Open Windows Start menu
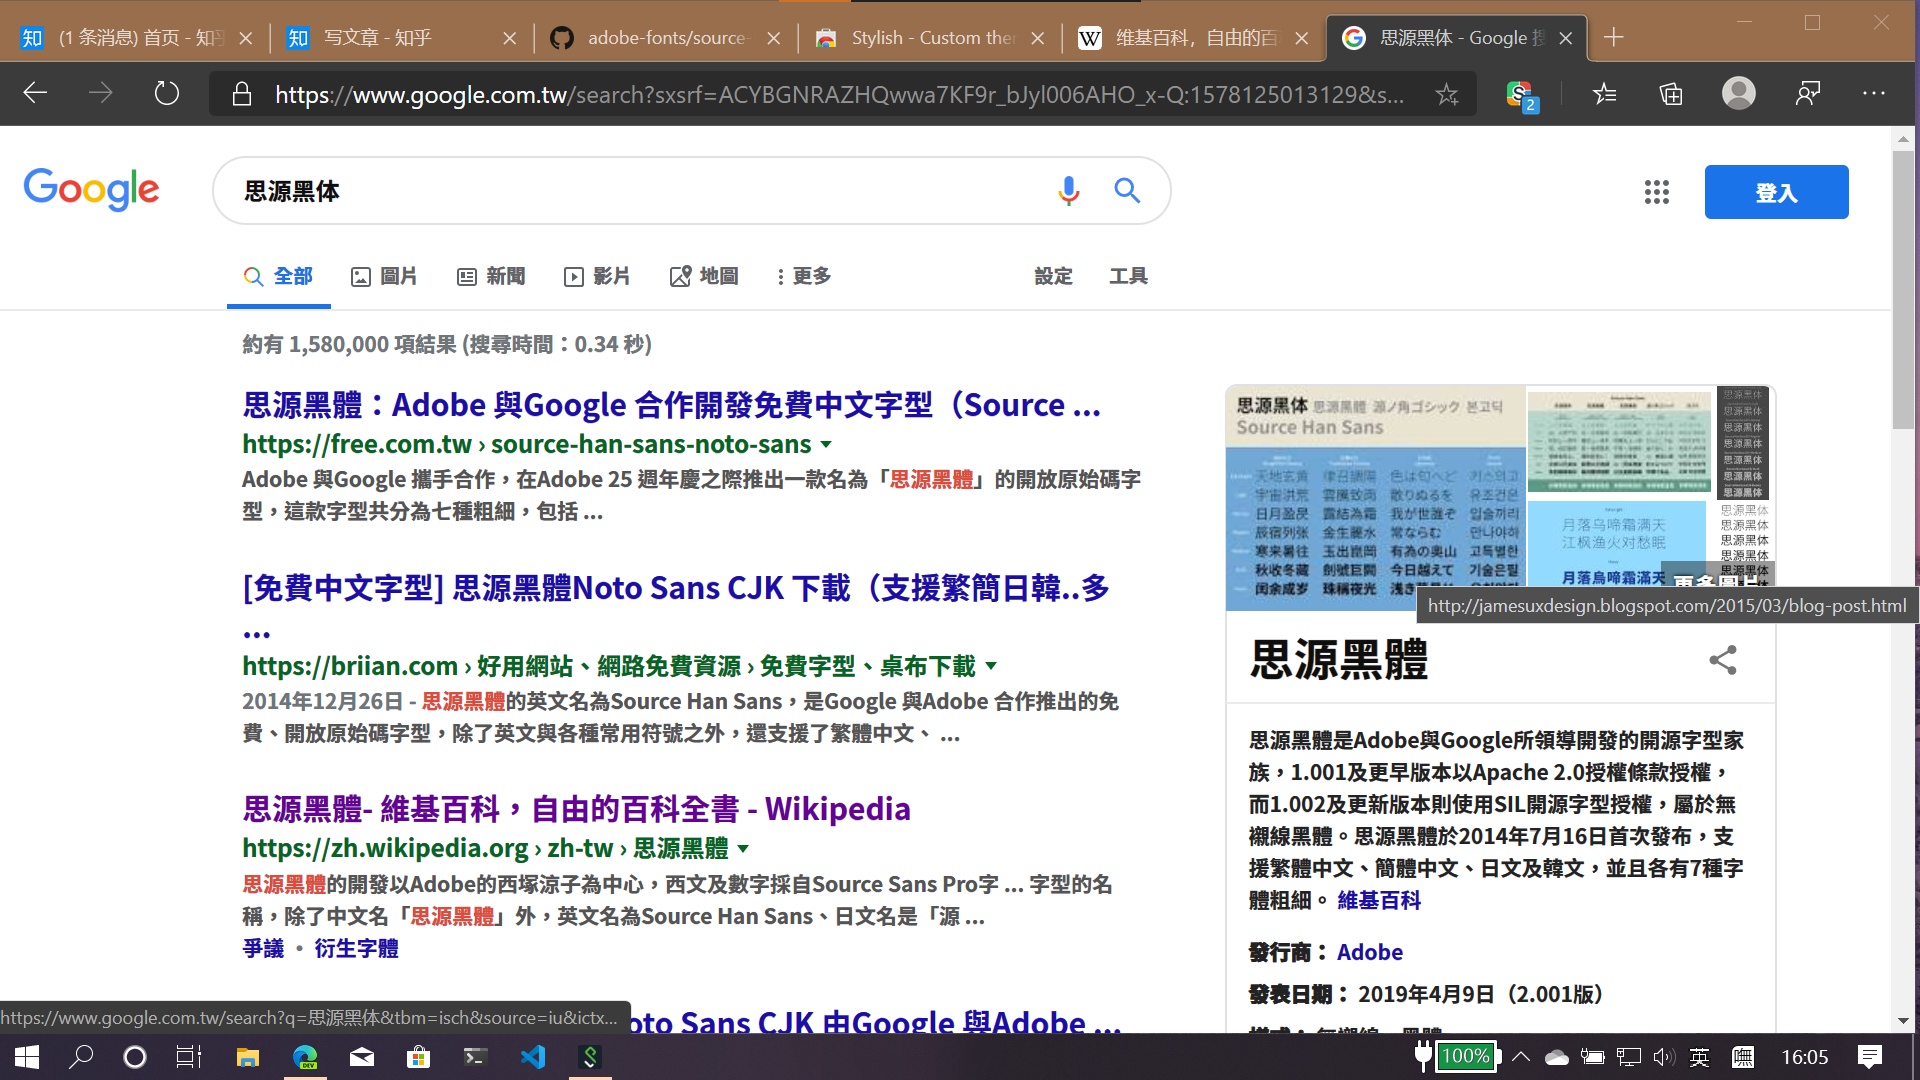The image size is (1920, 1080). 27,1057
